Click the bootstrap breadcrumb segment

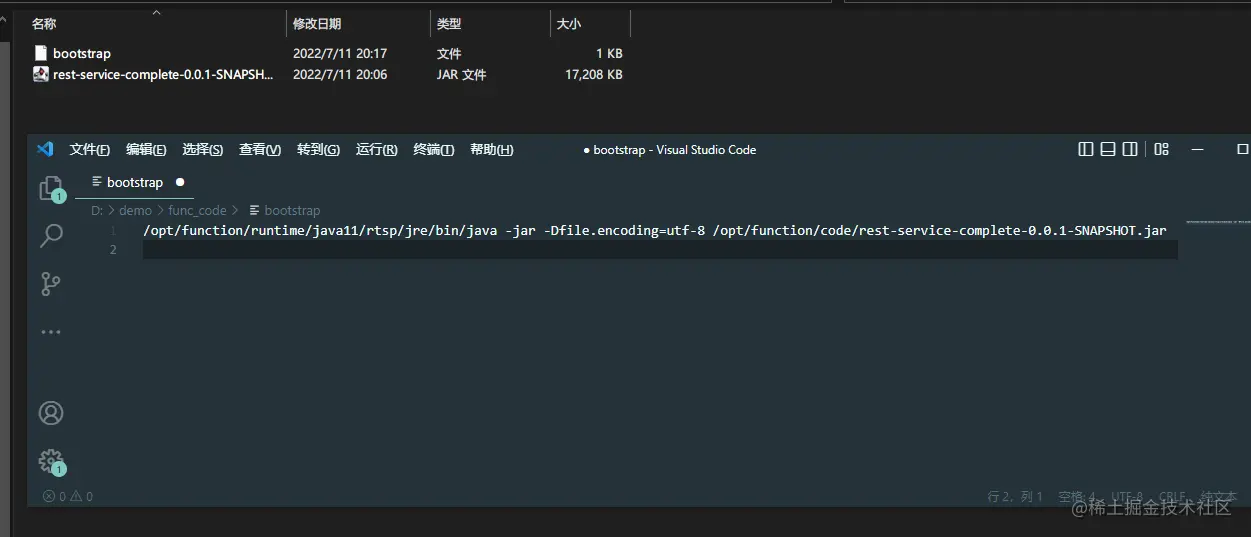[x=285, y=210]
